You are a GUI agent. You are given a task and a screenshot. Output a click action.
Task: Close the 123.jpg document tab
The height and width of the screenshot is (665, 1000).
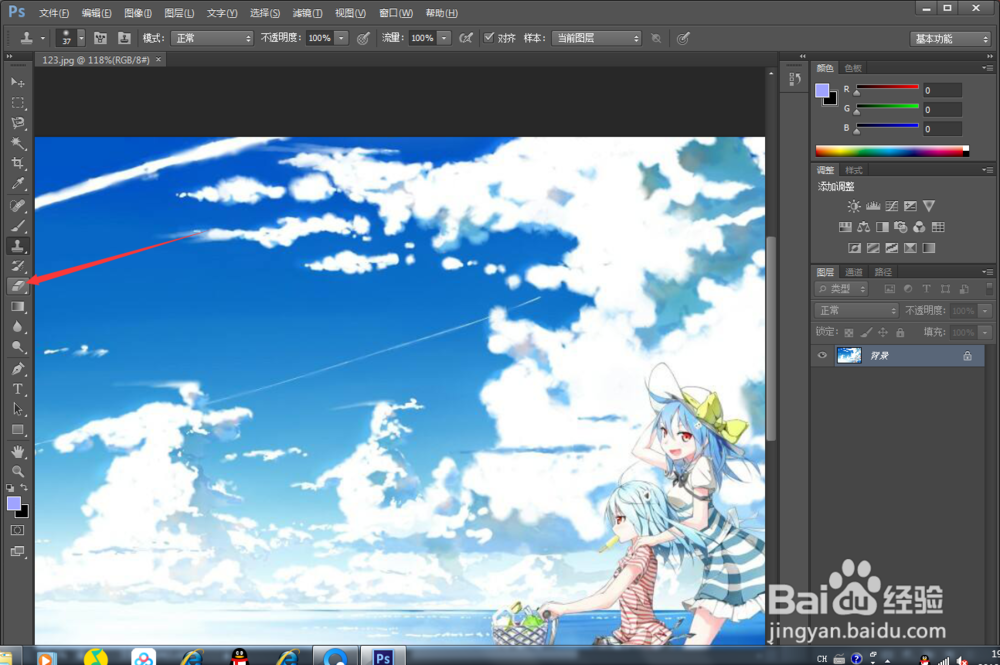(158, 59)
